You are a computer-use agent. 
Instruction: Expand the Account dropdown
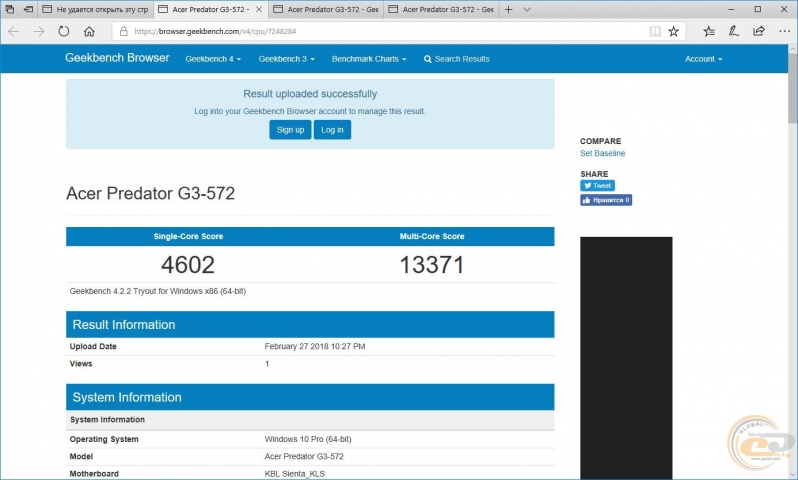coord(703,59)
